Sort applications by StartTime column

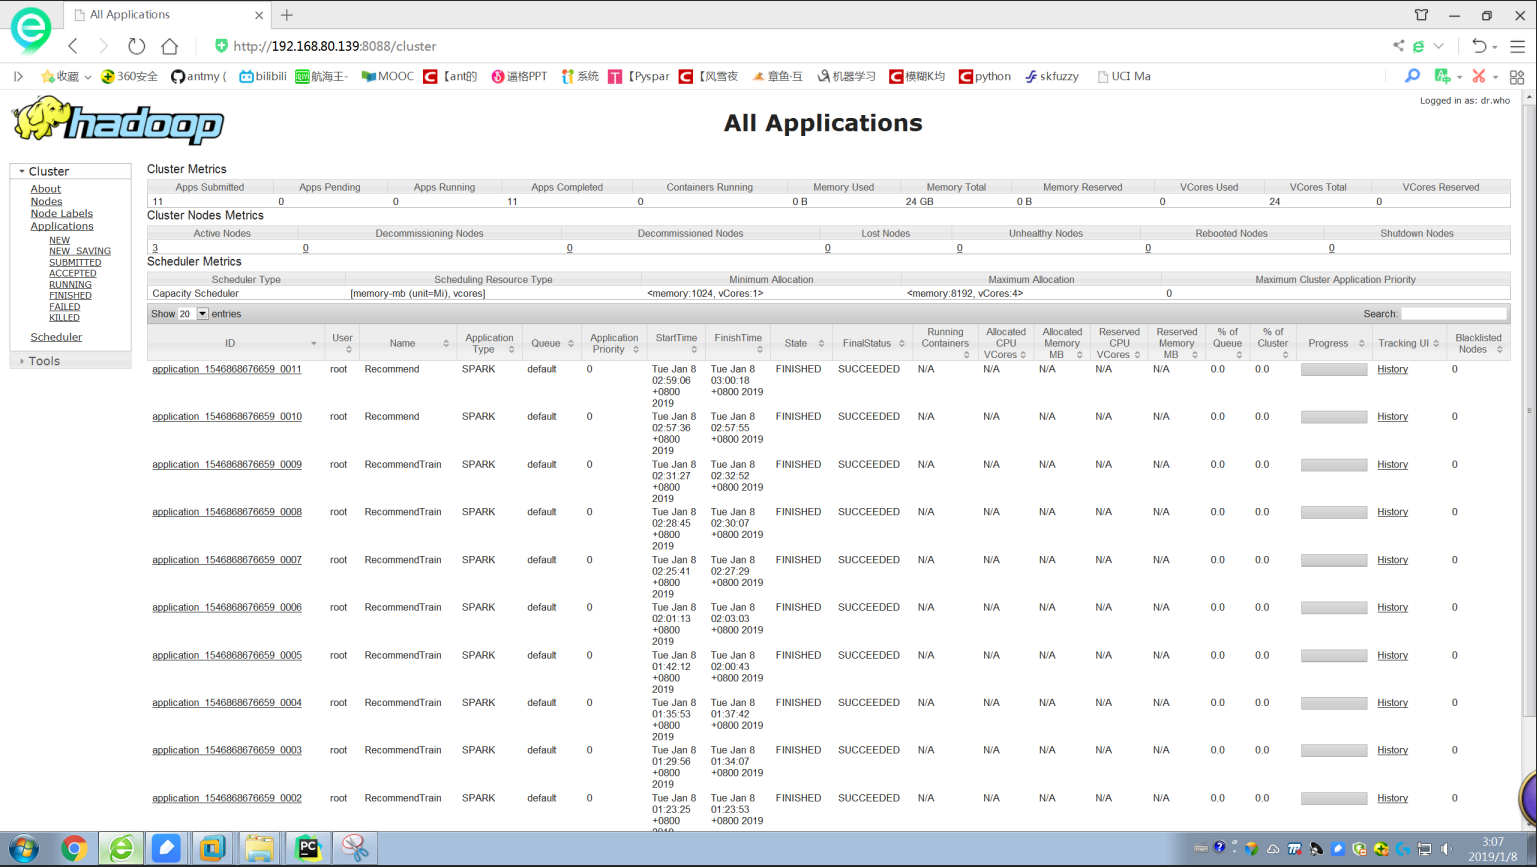676,343
